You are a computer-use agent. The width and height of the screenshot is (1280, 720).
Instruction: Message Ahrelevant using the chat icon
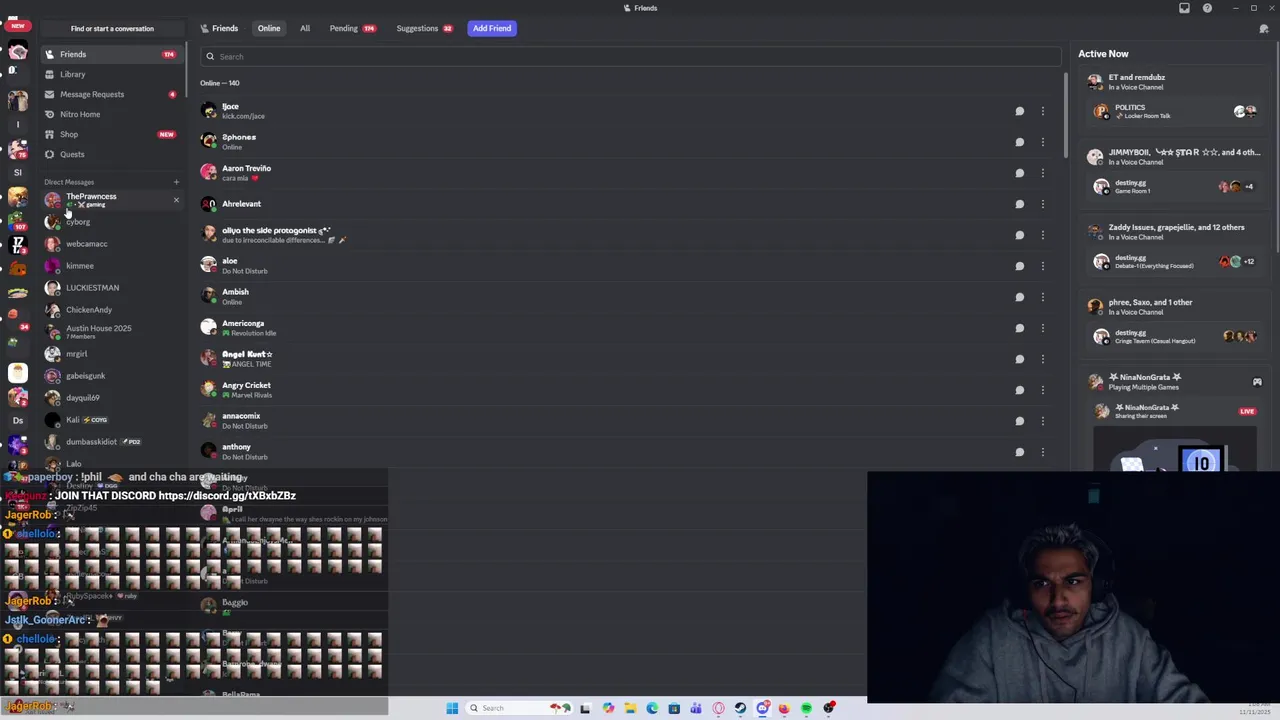click(x=1019, y=204)
